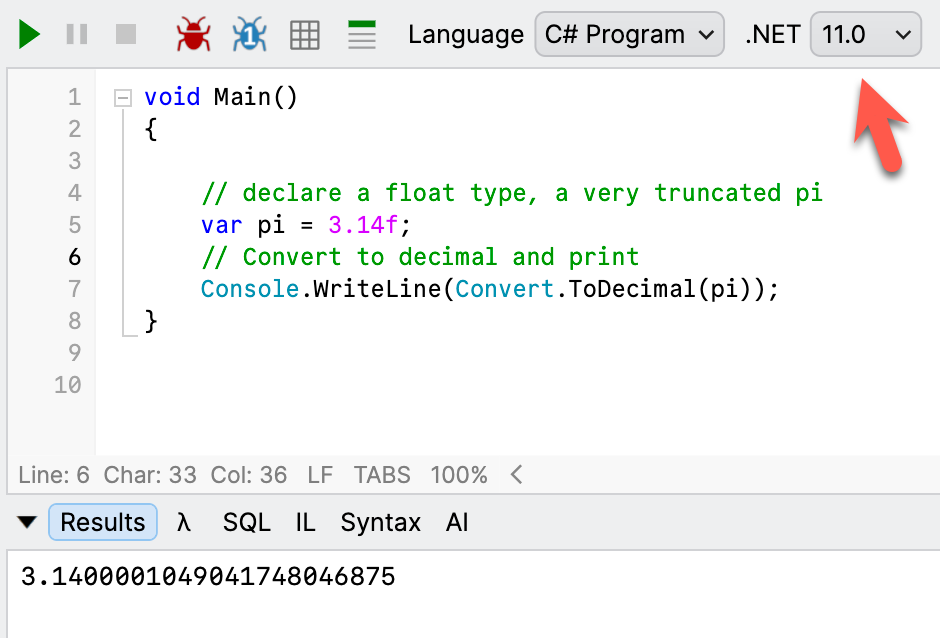Click the blue bug single-step debug icon
Screen dimensions: 940x638
pyautogui.click(x=249, y=34)
